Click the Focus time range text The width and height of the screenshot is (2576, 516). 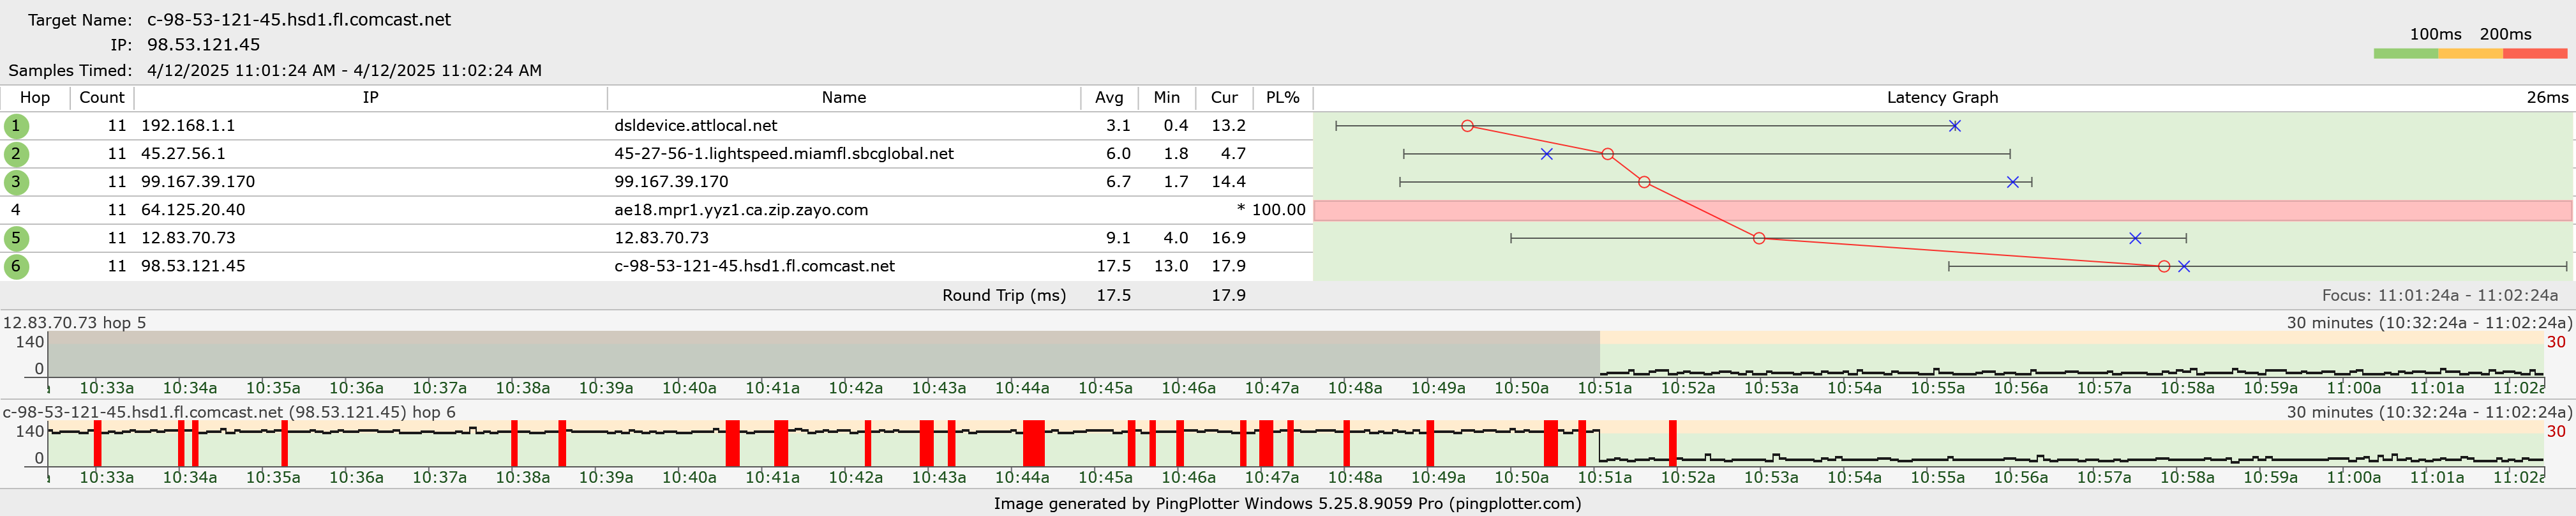click(x=2440, y=295)
